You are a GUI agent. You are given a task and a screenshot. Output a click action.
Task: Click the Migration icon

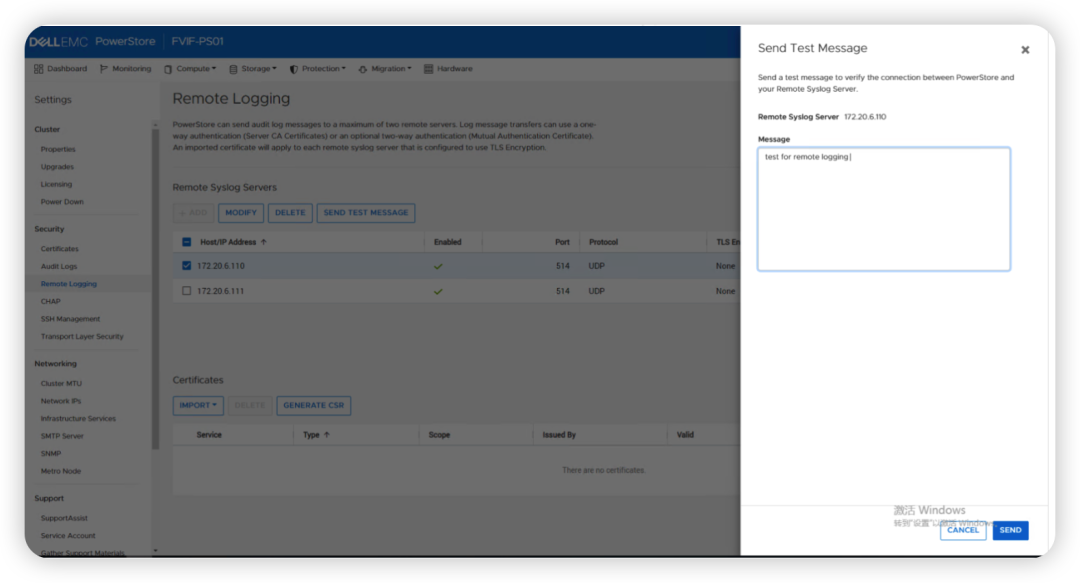point(363,69)
